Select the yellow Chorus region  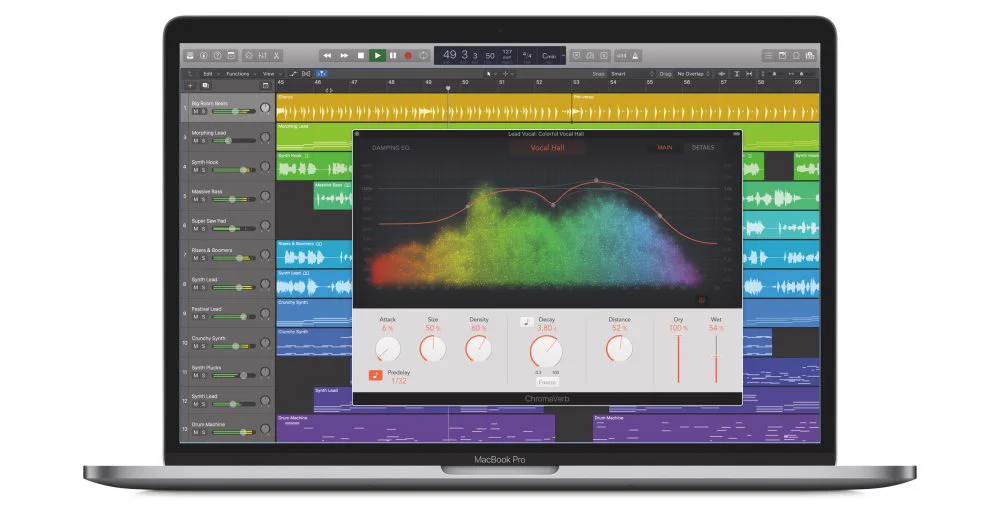point(423,108)
